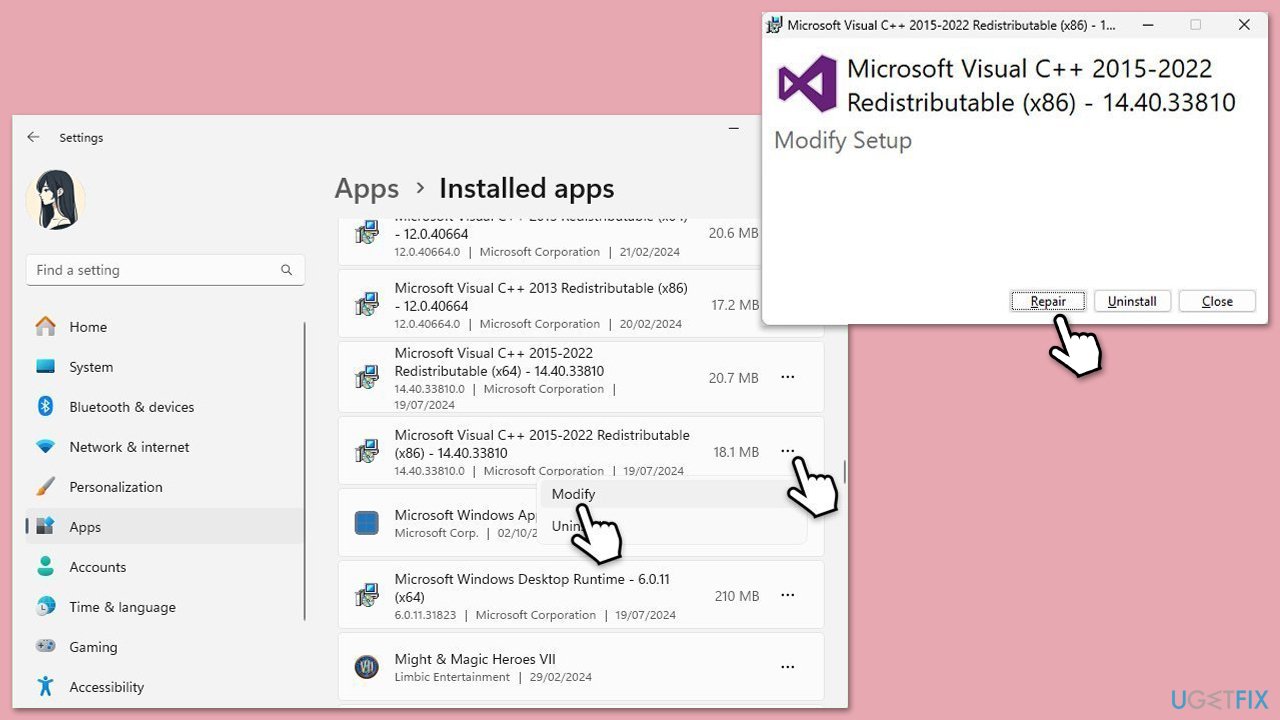This screenshot has width=1280, height=720.
Task: Open more options for Might & Magic Heroes VII
Action: coord(787,667)
